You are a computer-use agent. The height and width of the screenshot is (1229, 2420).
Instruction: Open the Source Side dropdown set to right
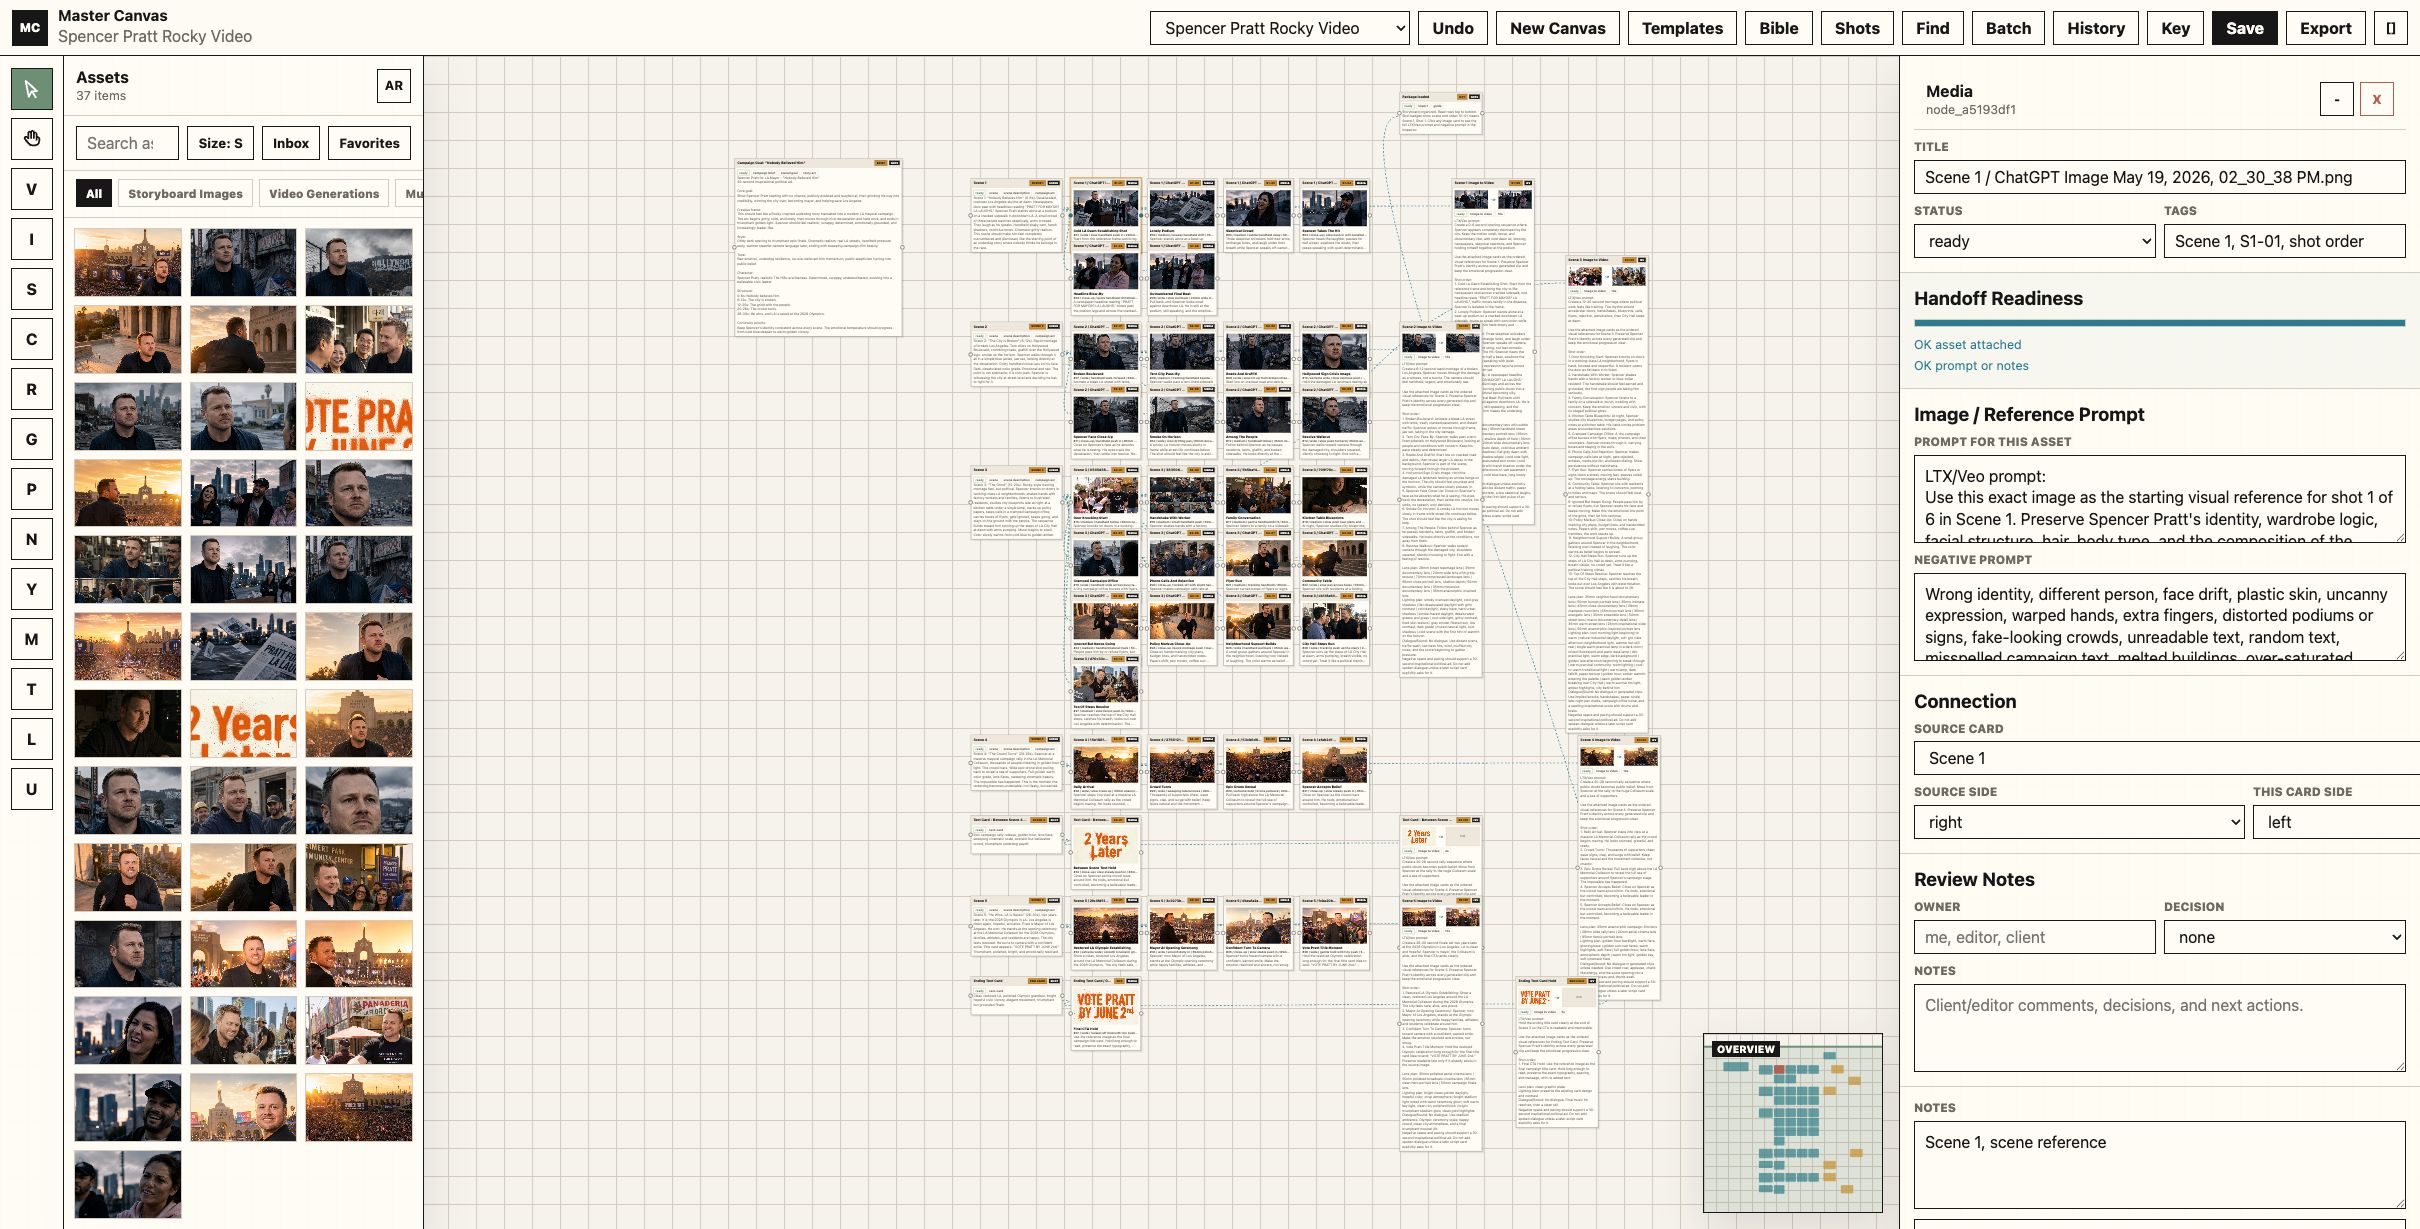click(x=2078, y=822)
